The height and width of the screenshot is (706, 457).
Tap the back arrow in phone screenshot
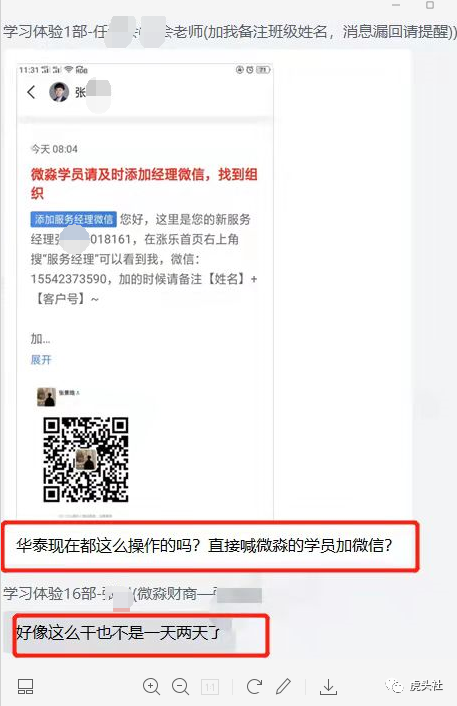coord(31,92)
